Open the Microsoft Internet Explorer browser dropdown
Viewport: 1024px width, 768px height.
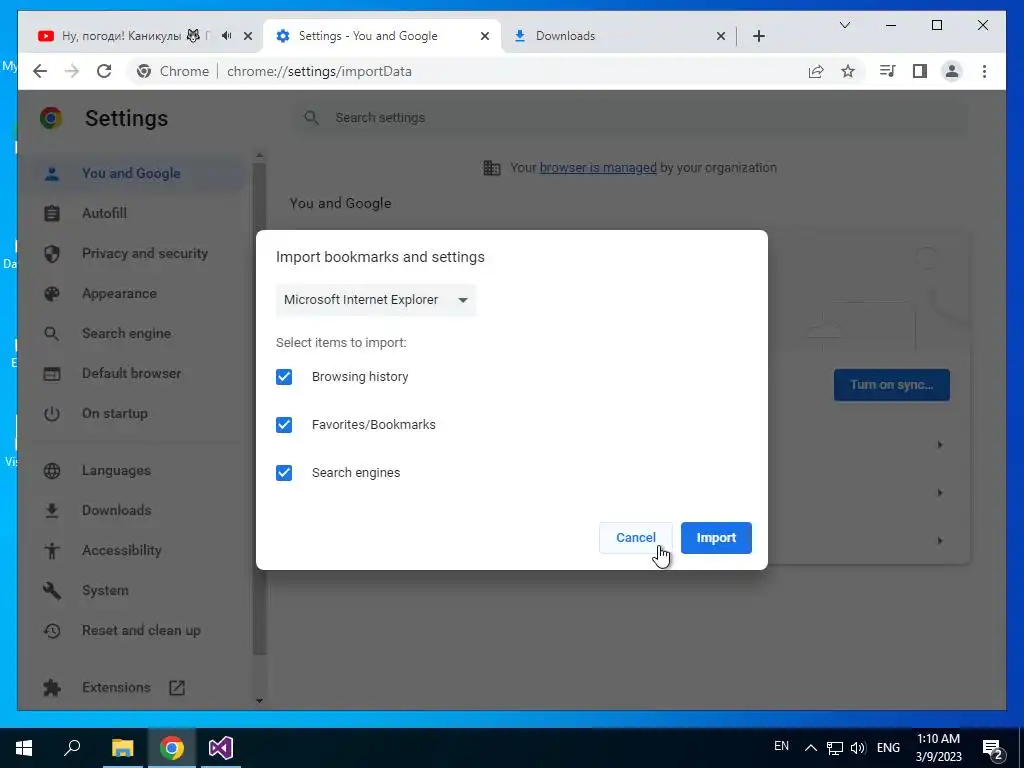[376, 300]
